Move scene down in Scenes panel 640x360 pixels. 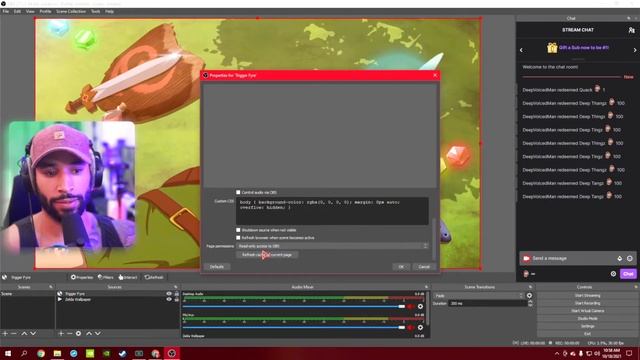coord(33,333)
